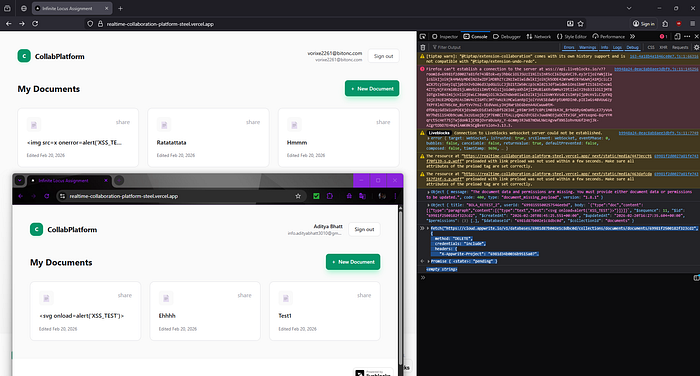Open Chrome three-dot menu
This screenshot has height=376, width=700.
[395, 196]
